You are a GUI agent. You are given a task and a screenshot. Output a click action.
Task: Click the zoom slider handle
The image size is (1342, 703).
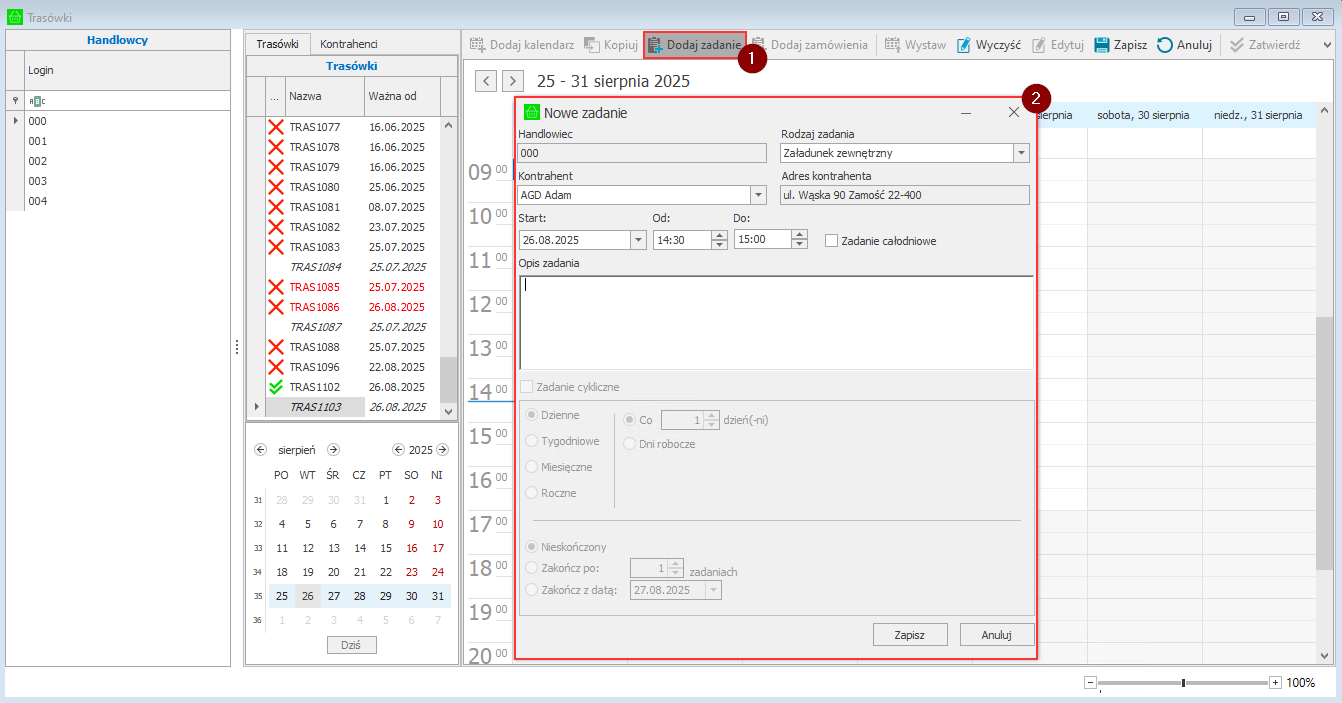1183,683
